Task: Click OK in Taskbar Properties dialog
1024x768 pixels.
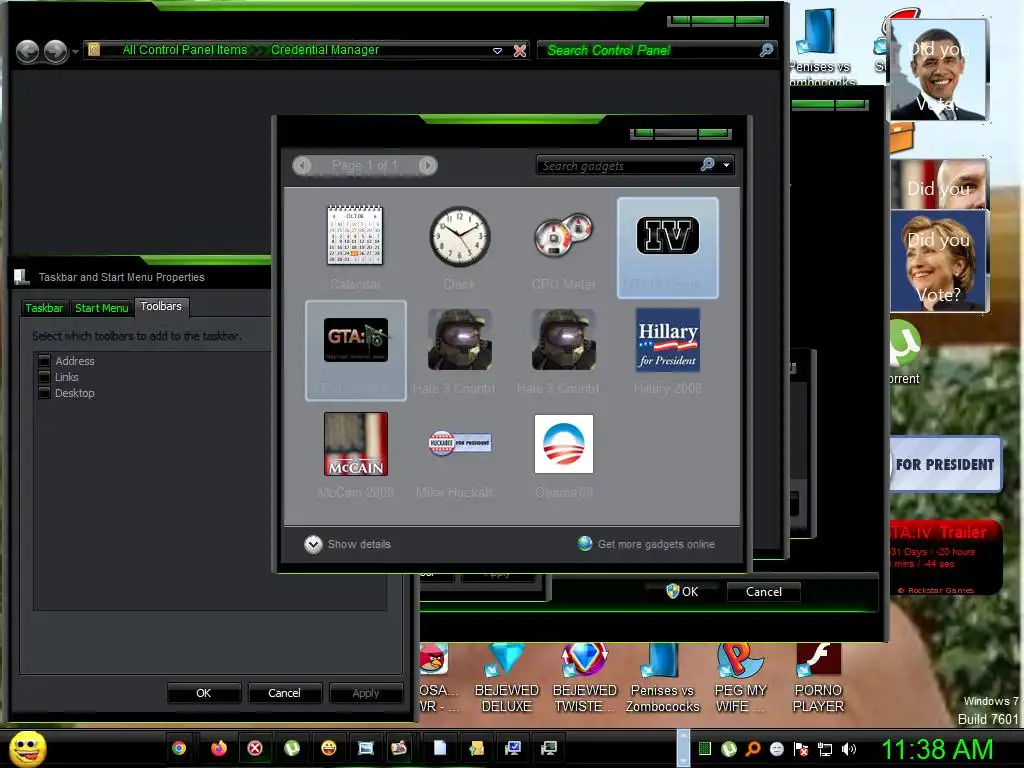Action: pos(204,693)
